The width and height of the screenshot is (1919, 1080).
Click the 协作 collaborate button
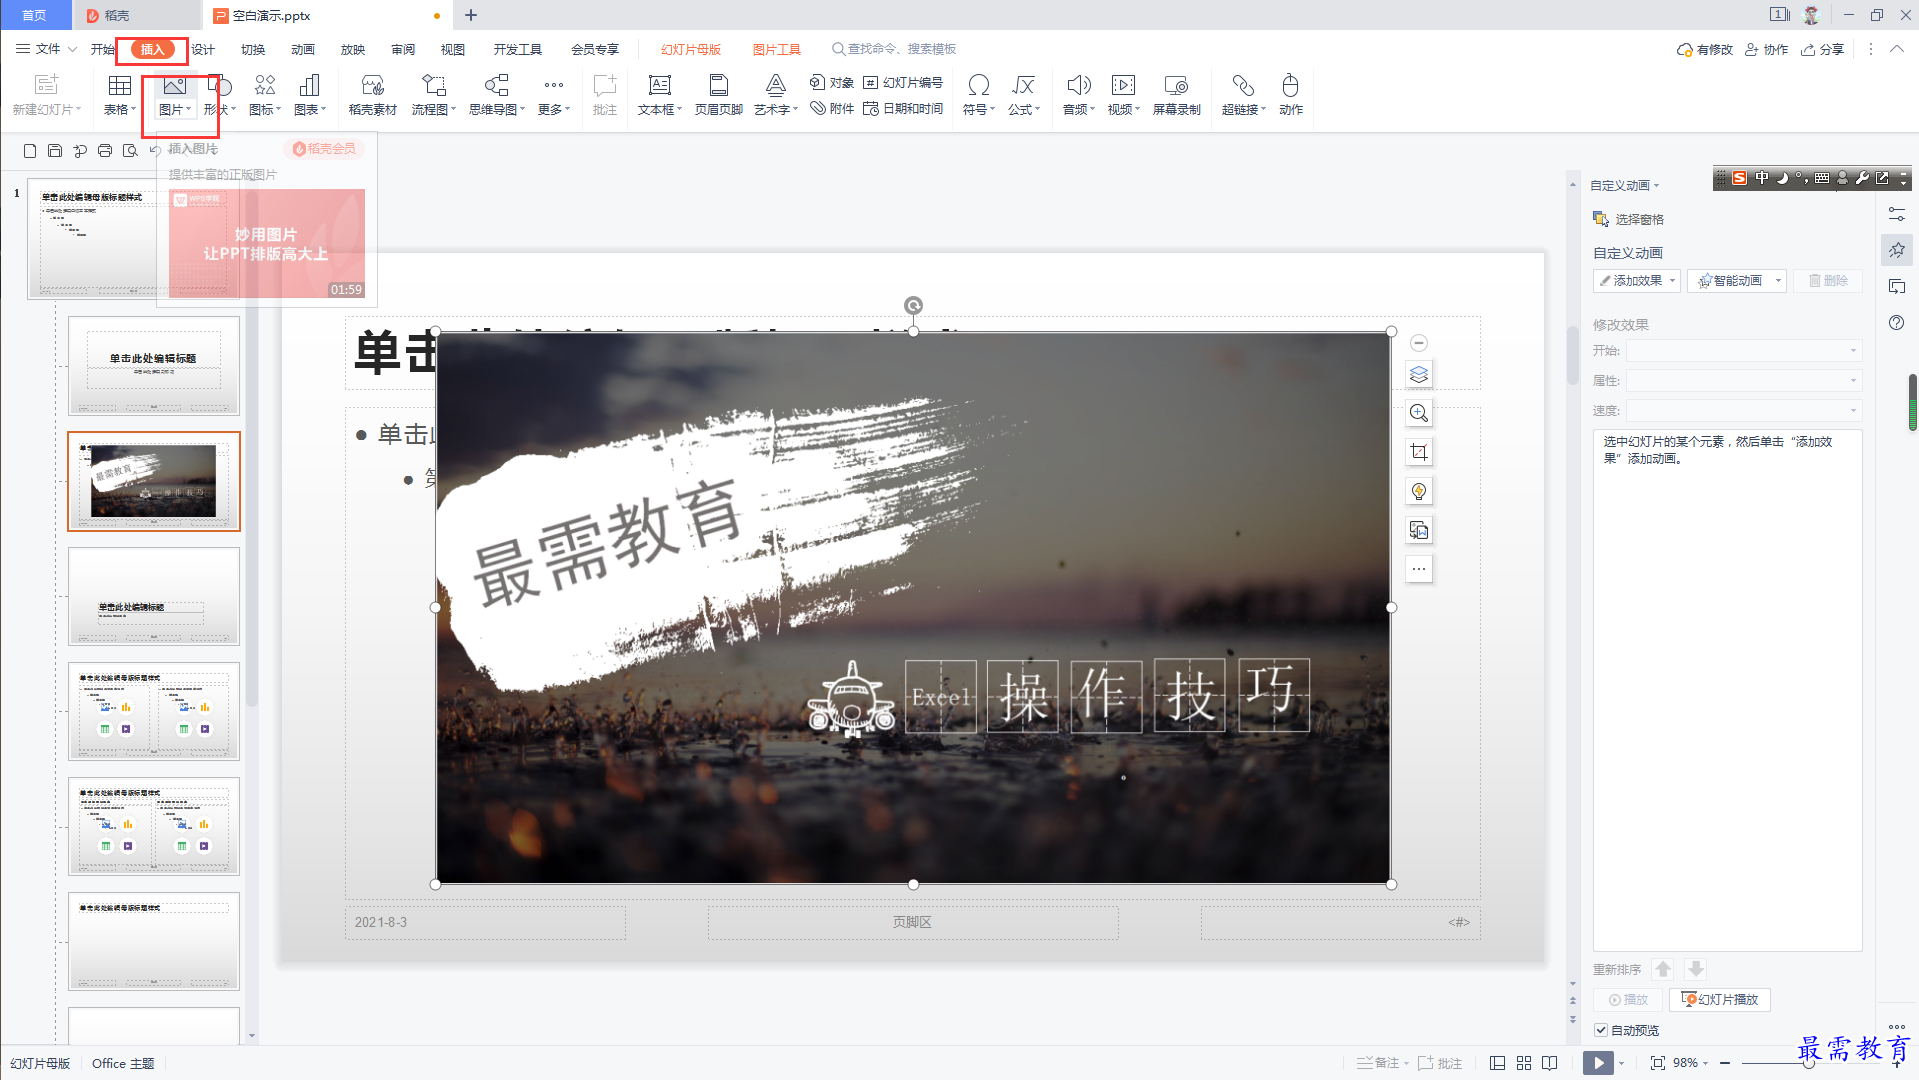(1767, 49)
